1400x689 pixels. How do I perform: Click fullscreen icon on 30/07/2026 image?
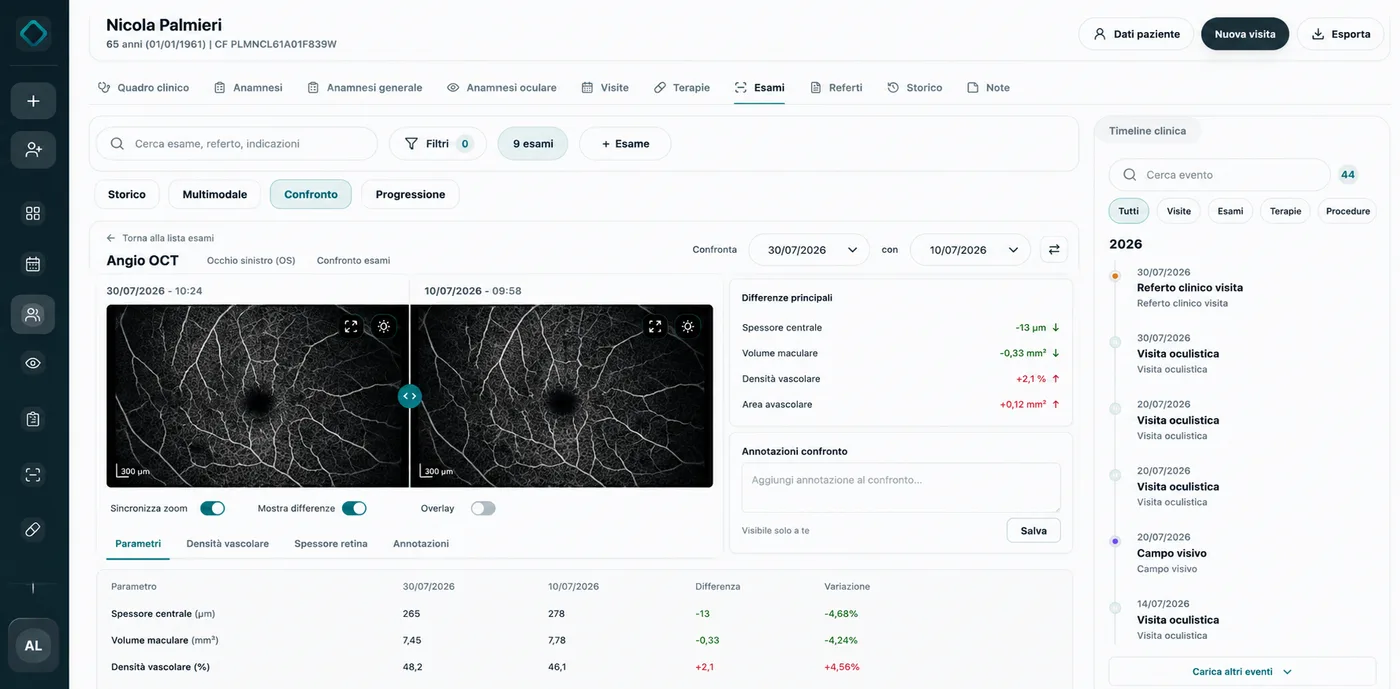pyautogui.click(x=351, y=326)
